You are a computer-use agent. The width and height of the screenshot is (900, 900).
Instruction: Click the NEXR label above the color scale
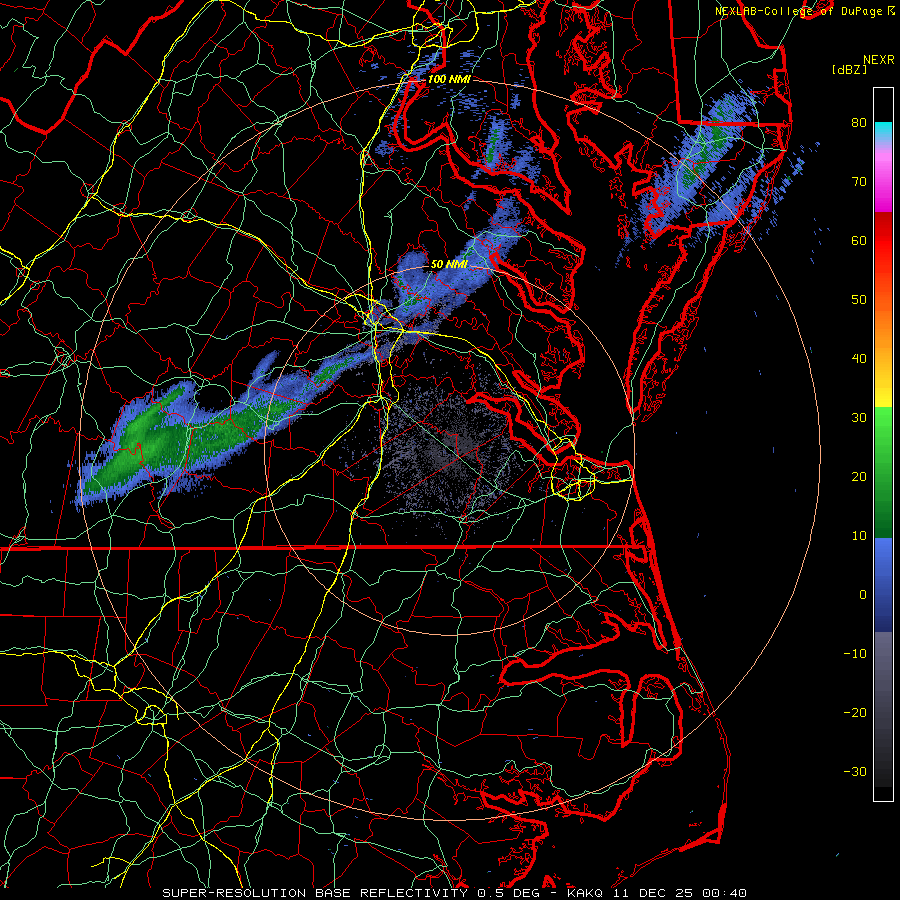(x=878, y=60)
